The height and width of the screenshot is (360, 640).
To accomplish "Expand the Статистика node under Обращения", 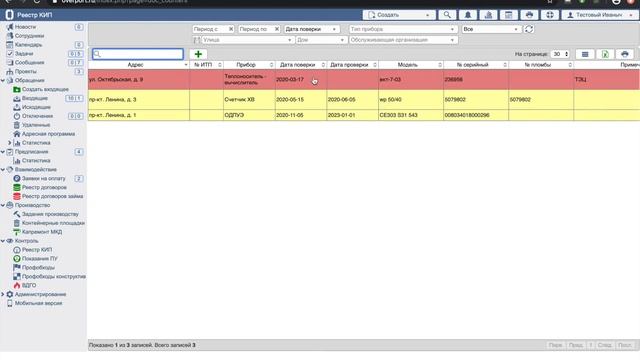I will click(x=10, y=143).
